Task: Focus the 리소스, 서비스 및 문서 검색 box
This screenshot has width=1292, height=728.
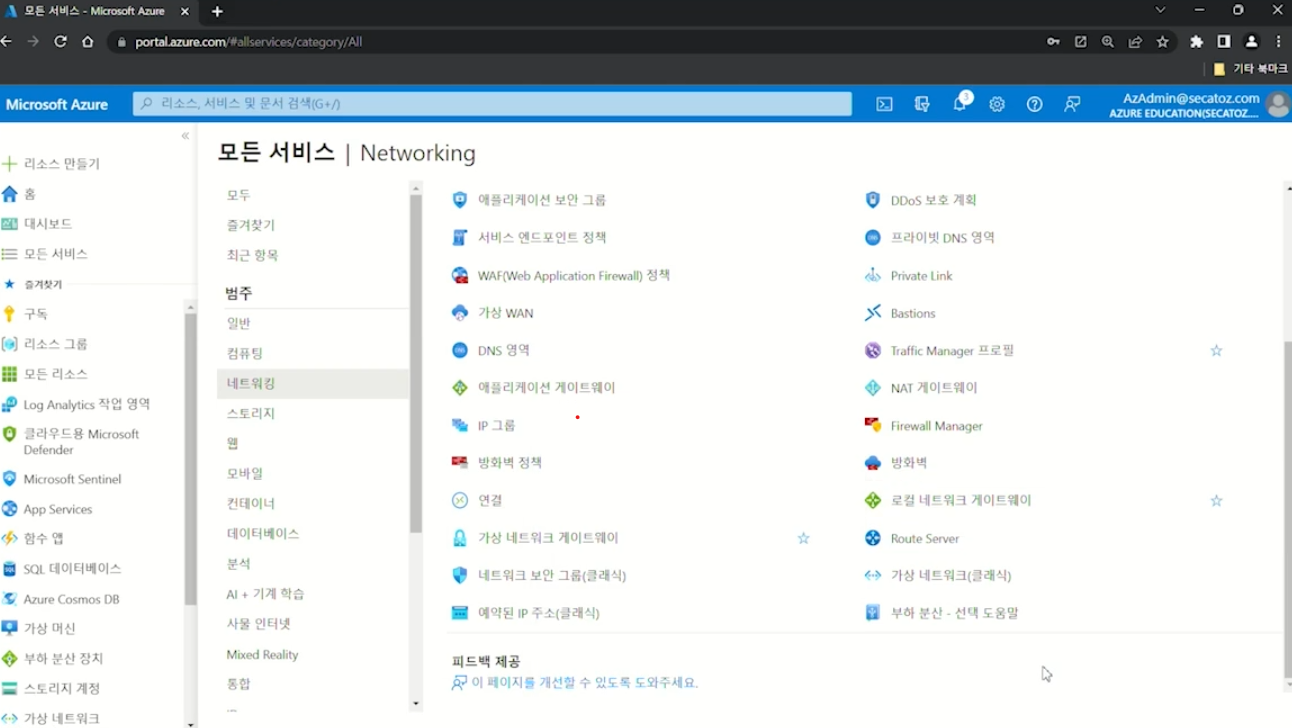Action: (x=492, y=104)
